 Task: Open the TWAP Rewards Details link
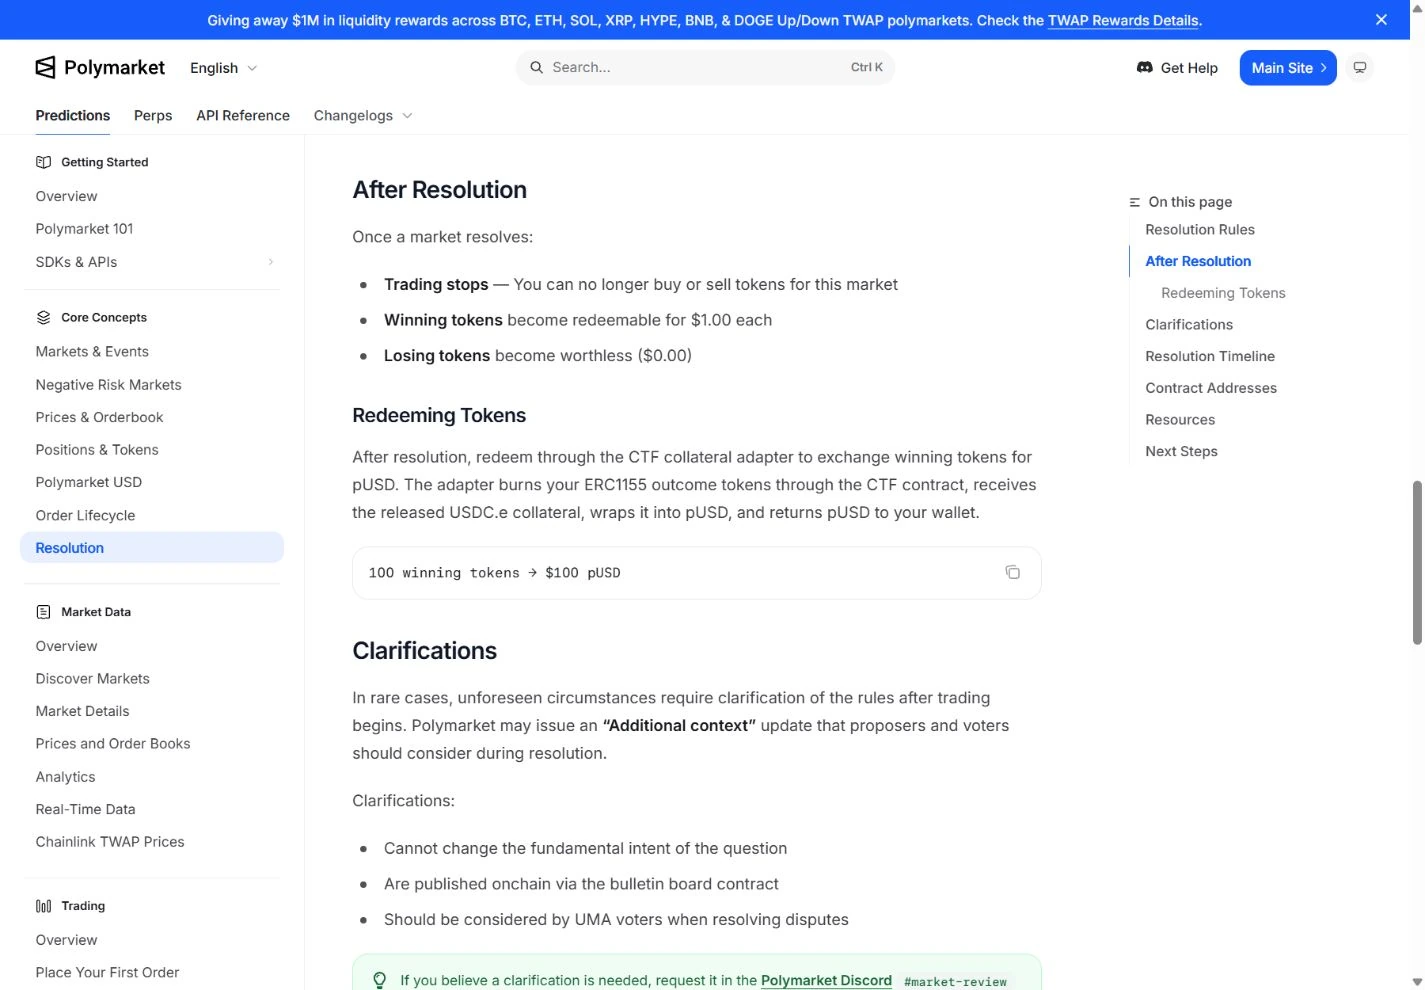tap(1123, 20)
